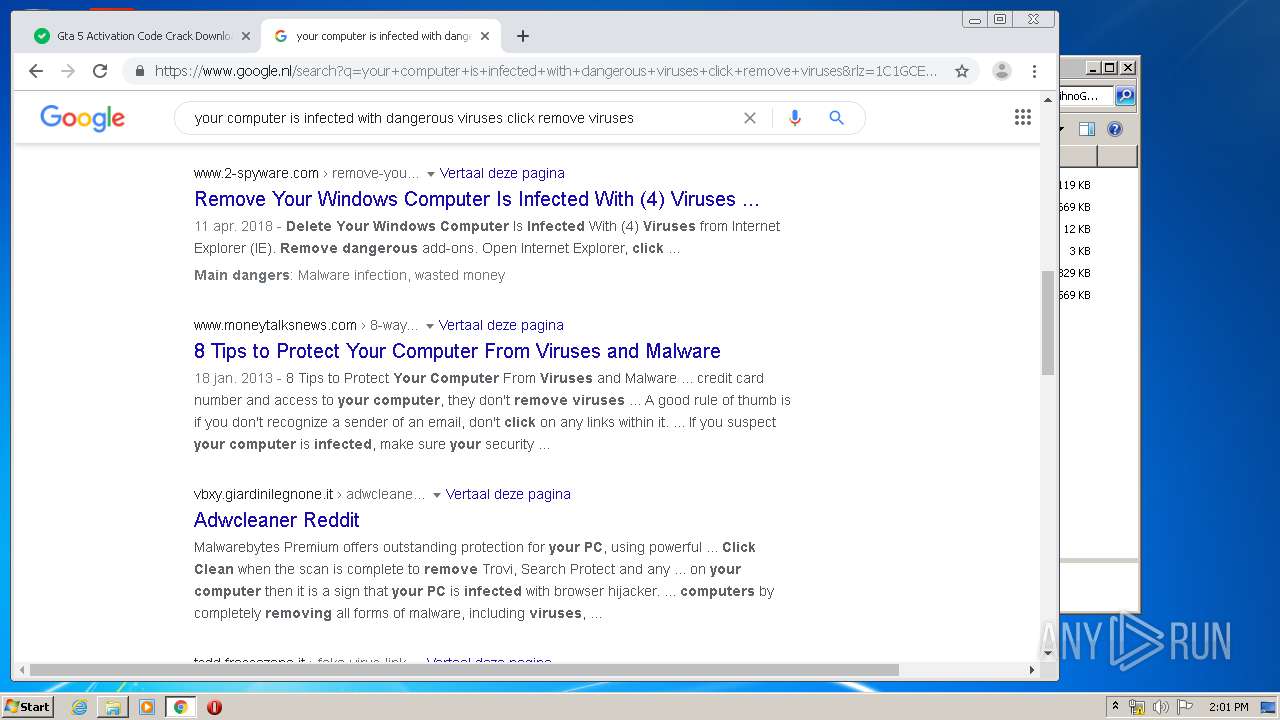Open the 'Adwcleaner Reddit' result
1280x720 pixels.
[x=276, y=520]
